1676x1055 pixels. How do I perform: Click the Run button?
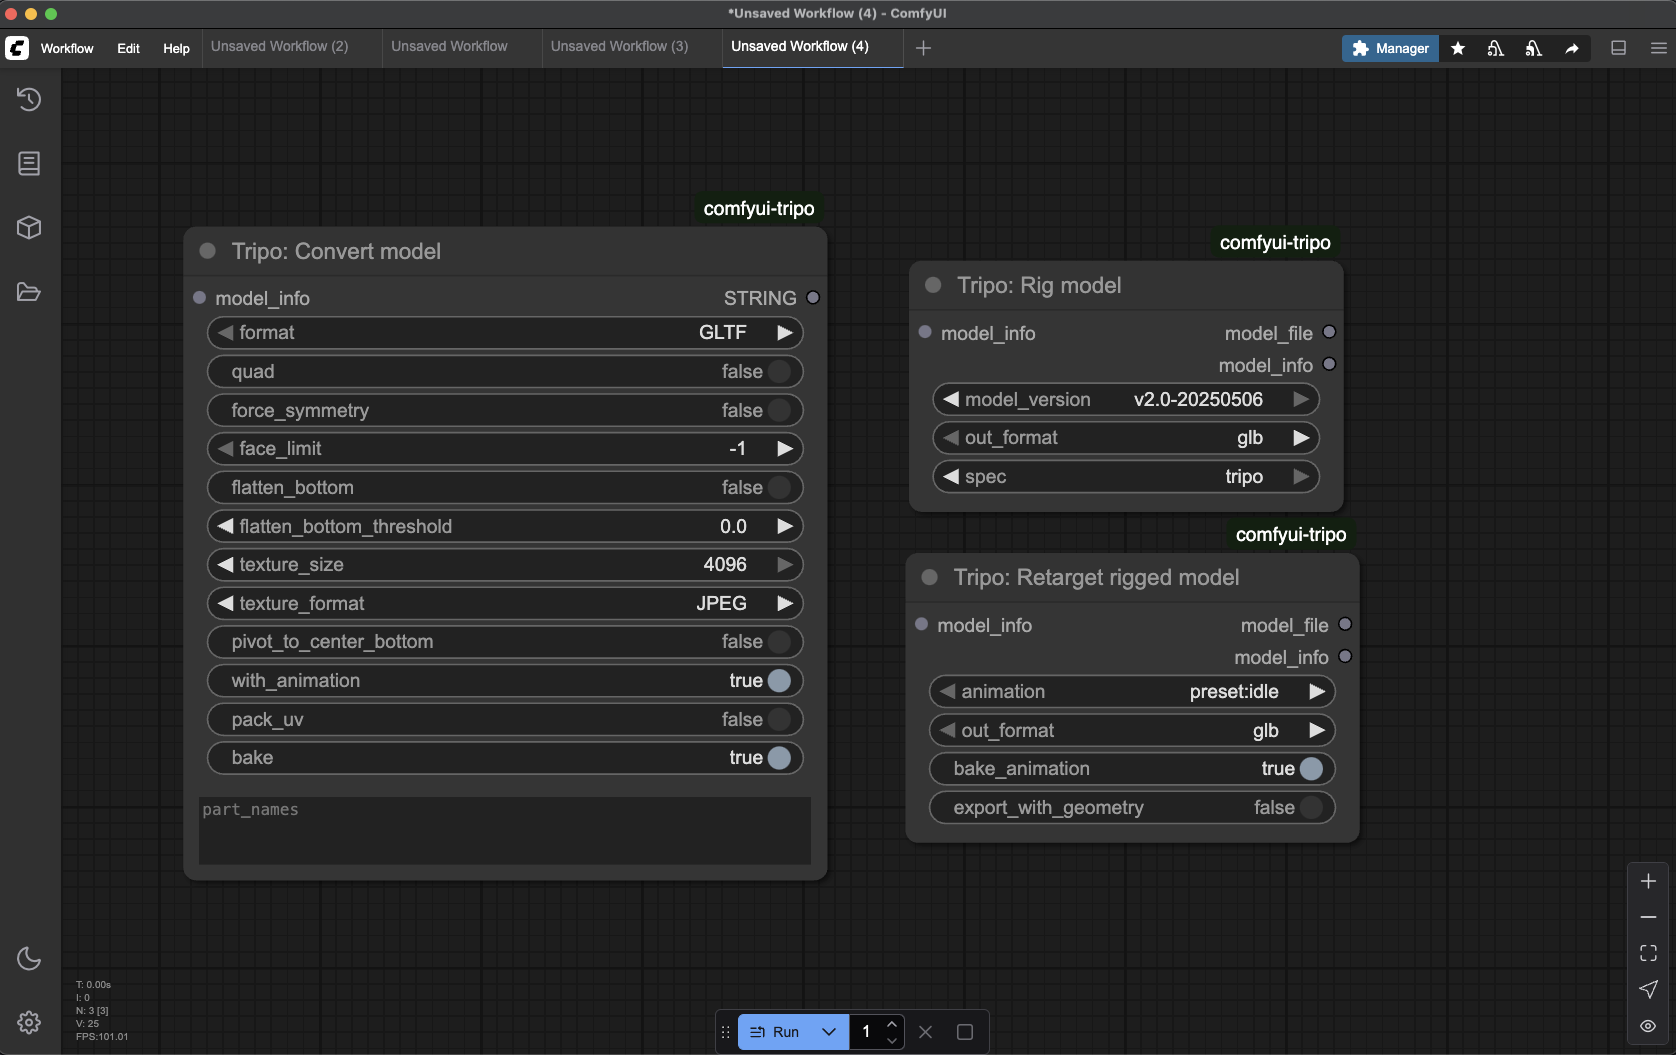click(x=775, y=1032)
